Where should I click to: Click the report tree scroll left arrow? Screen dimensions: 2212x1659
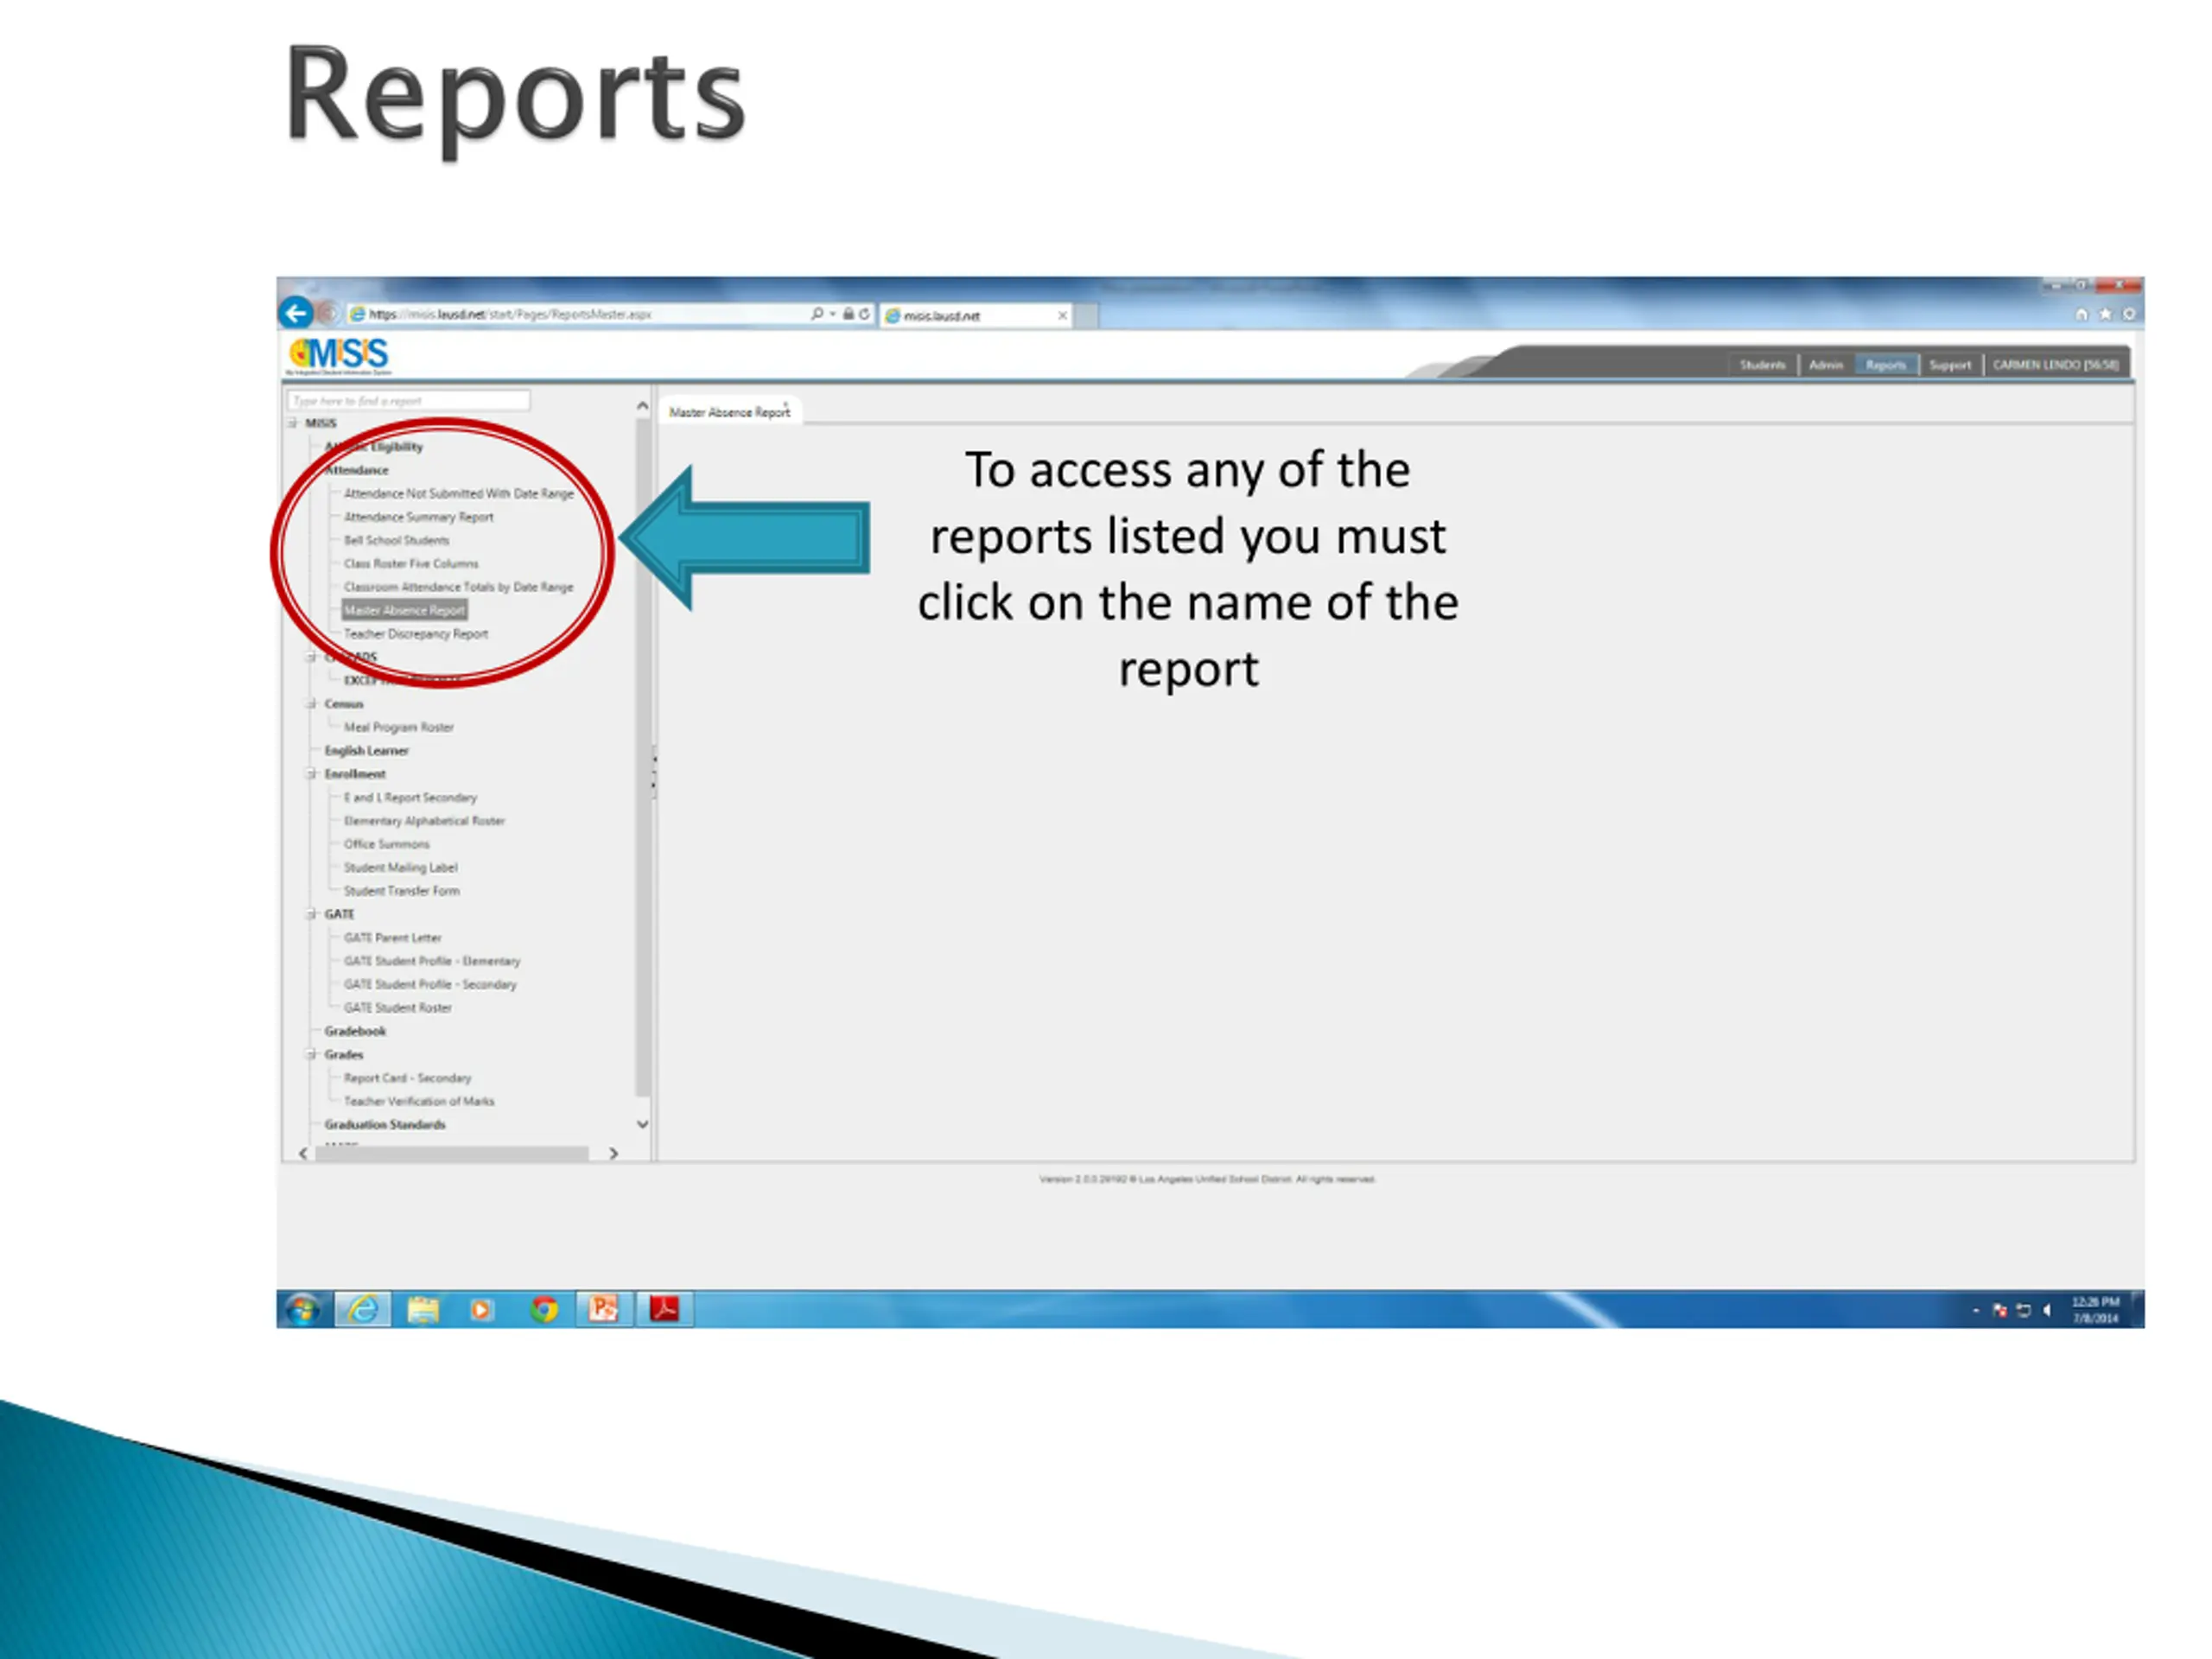[x=303, y=1154]
